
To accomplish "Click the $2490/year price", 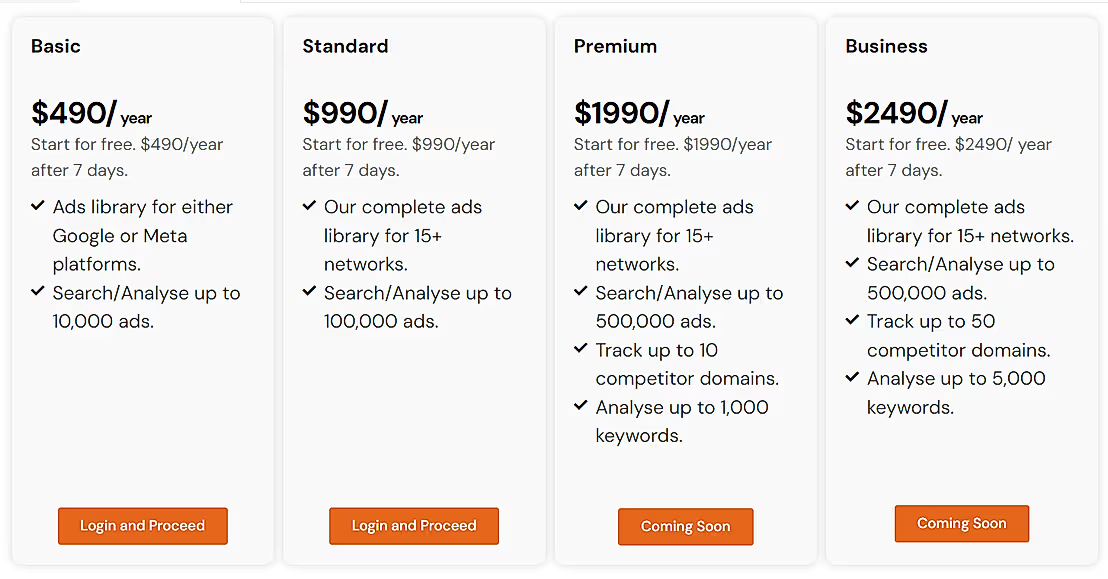I will coord(914,113).
